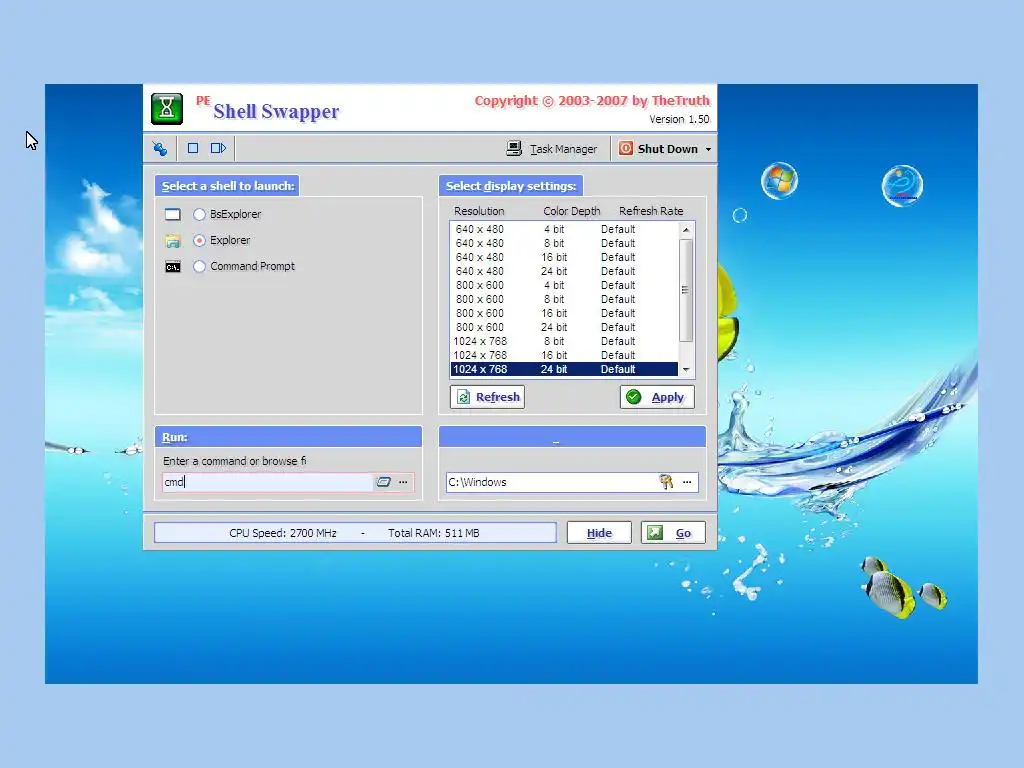Click the Refresh button
The height and width of the screenshot is (768, 1024).
click(x=487, y=397)
